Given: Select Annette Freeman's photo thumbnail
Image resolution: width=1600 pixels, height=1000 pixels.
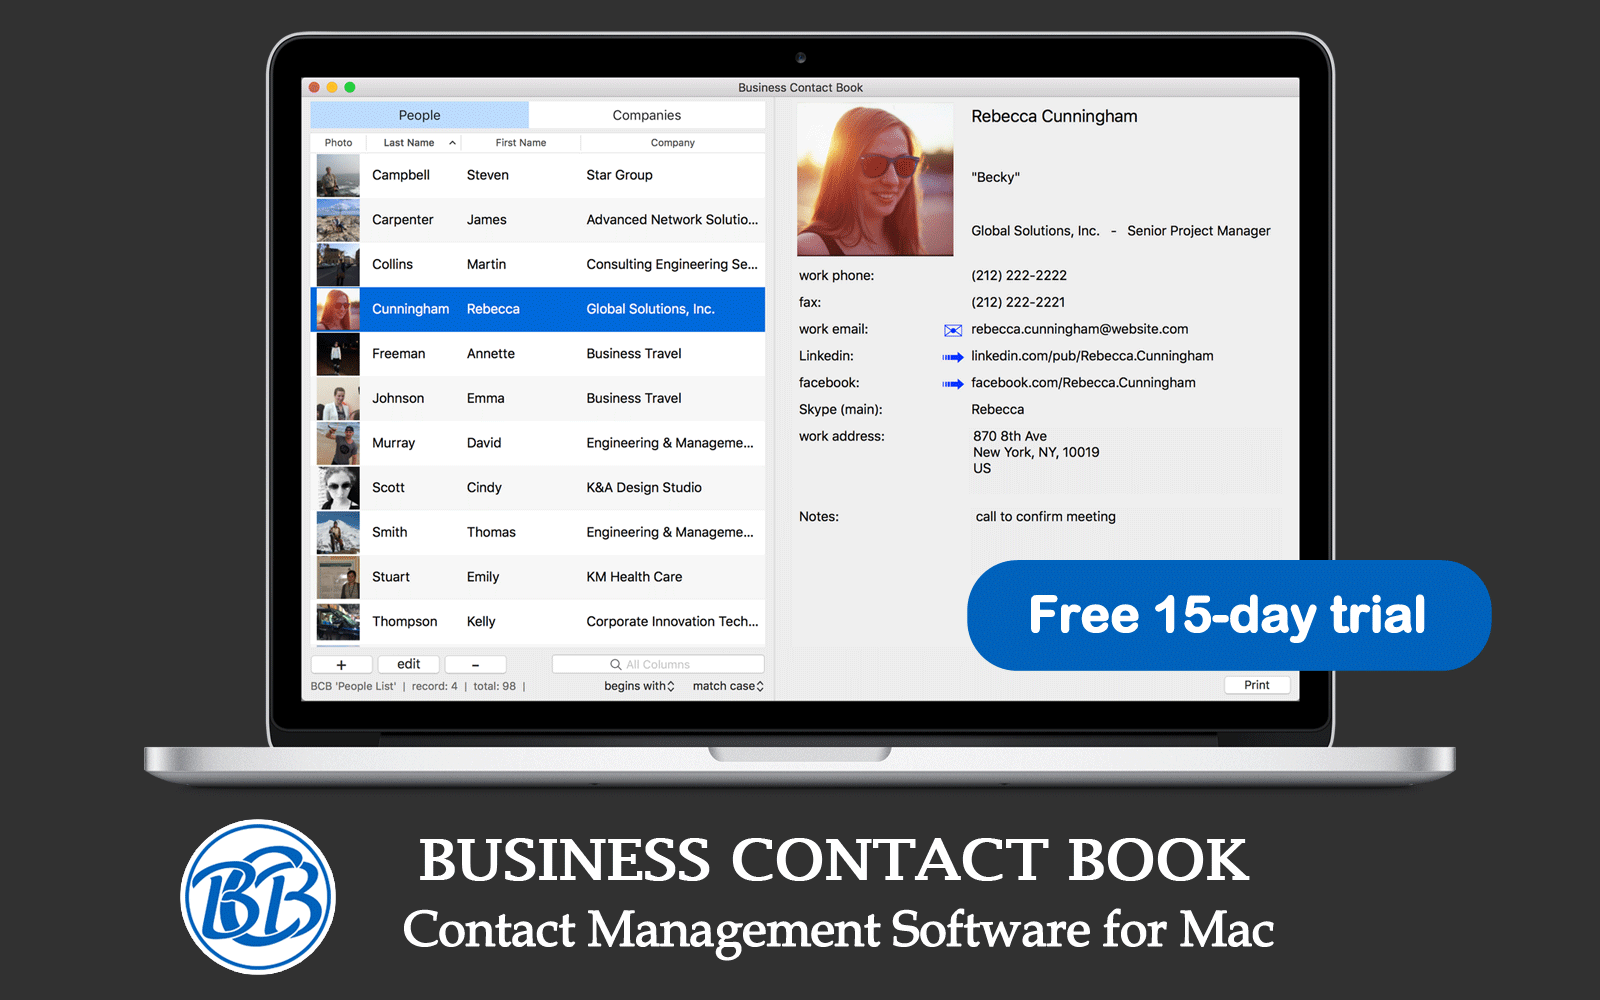Looking at the screenshot, I should click(338, 354).
